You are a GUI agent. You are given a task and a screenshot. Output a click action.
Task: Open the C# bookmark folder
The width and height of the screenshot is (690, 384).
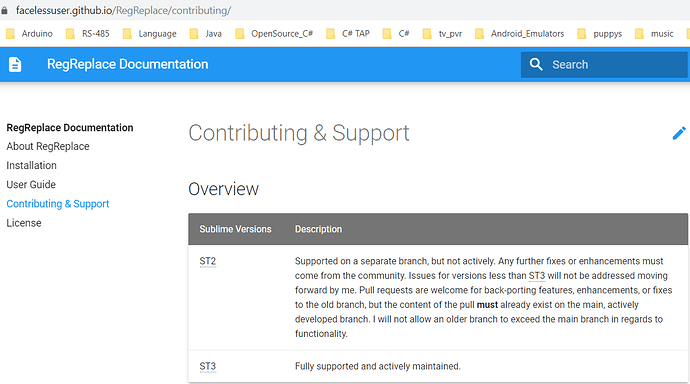(x=396, y=33)
